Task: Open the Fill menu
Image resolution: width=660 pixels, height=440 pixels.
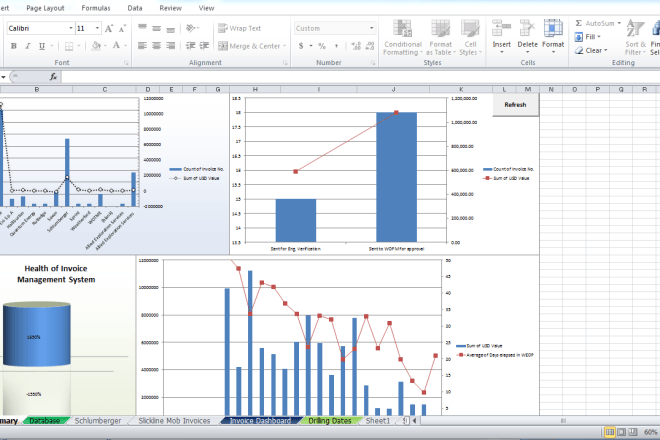Action: coord(588,37)
